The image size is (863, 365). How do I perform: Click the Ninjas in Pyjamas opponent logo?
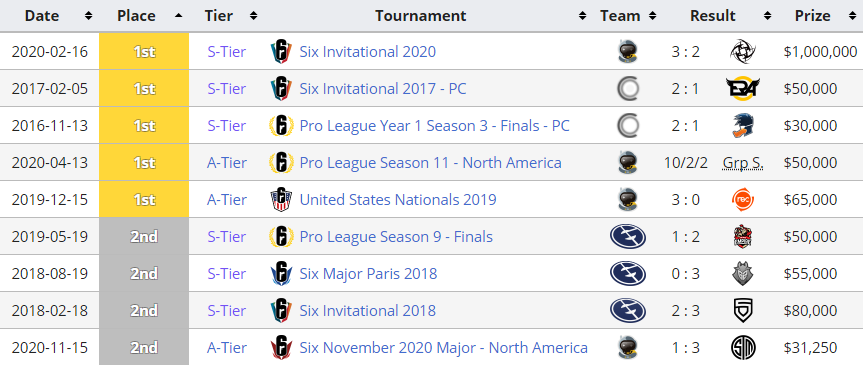[742, 52]
